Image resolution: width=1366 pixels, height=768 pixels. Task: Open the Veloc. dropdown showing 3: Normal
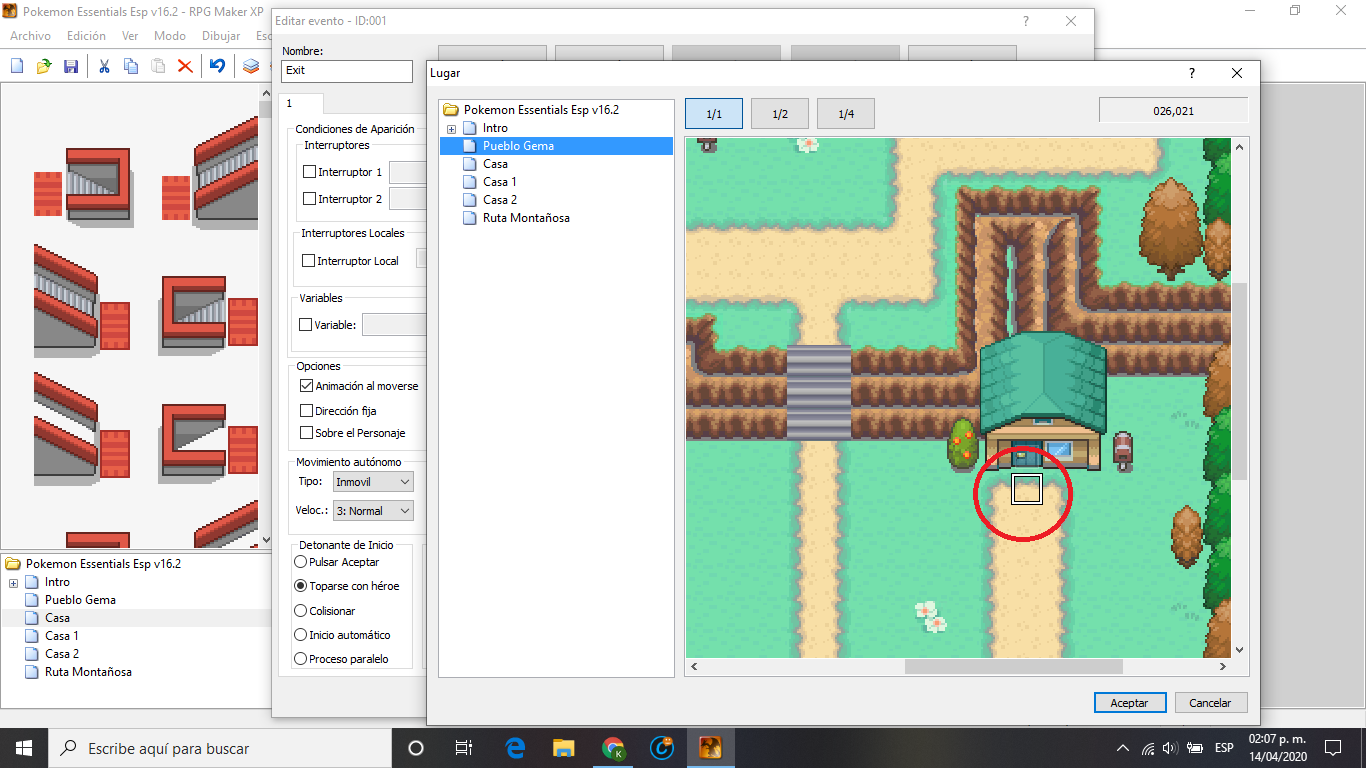[x=373, y=511]
